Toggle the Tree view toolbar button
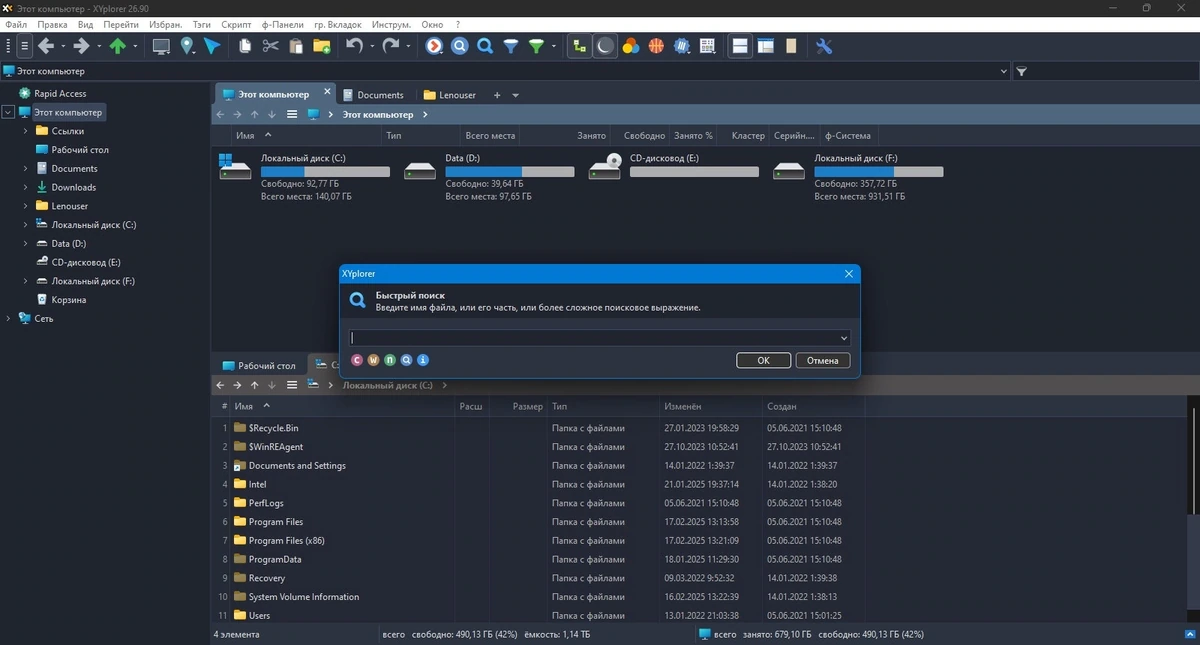The image size is (1200, 645). (579, 46)
